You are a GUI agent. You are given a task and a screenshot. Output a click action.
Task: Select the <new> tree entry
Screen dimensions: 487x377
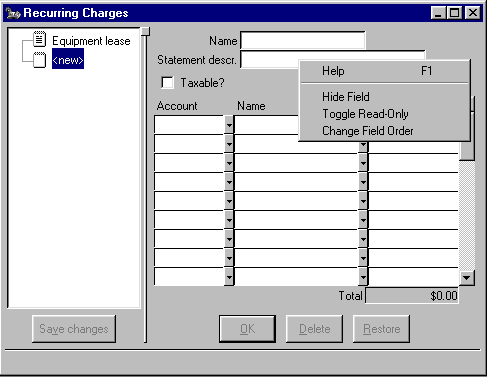pos(68,60)
